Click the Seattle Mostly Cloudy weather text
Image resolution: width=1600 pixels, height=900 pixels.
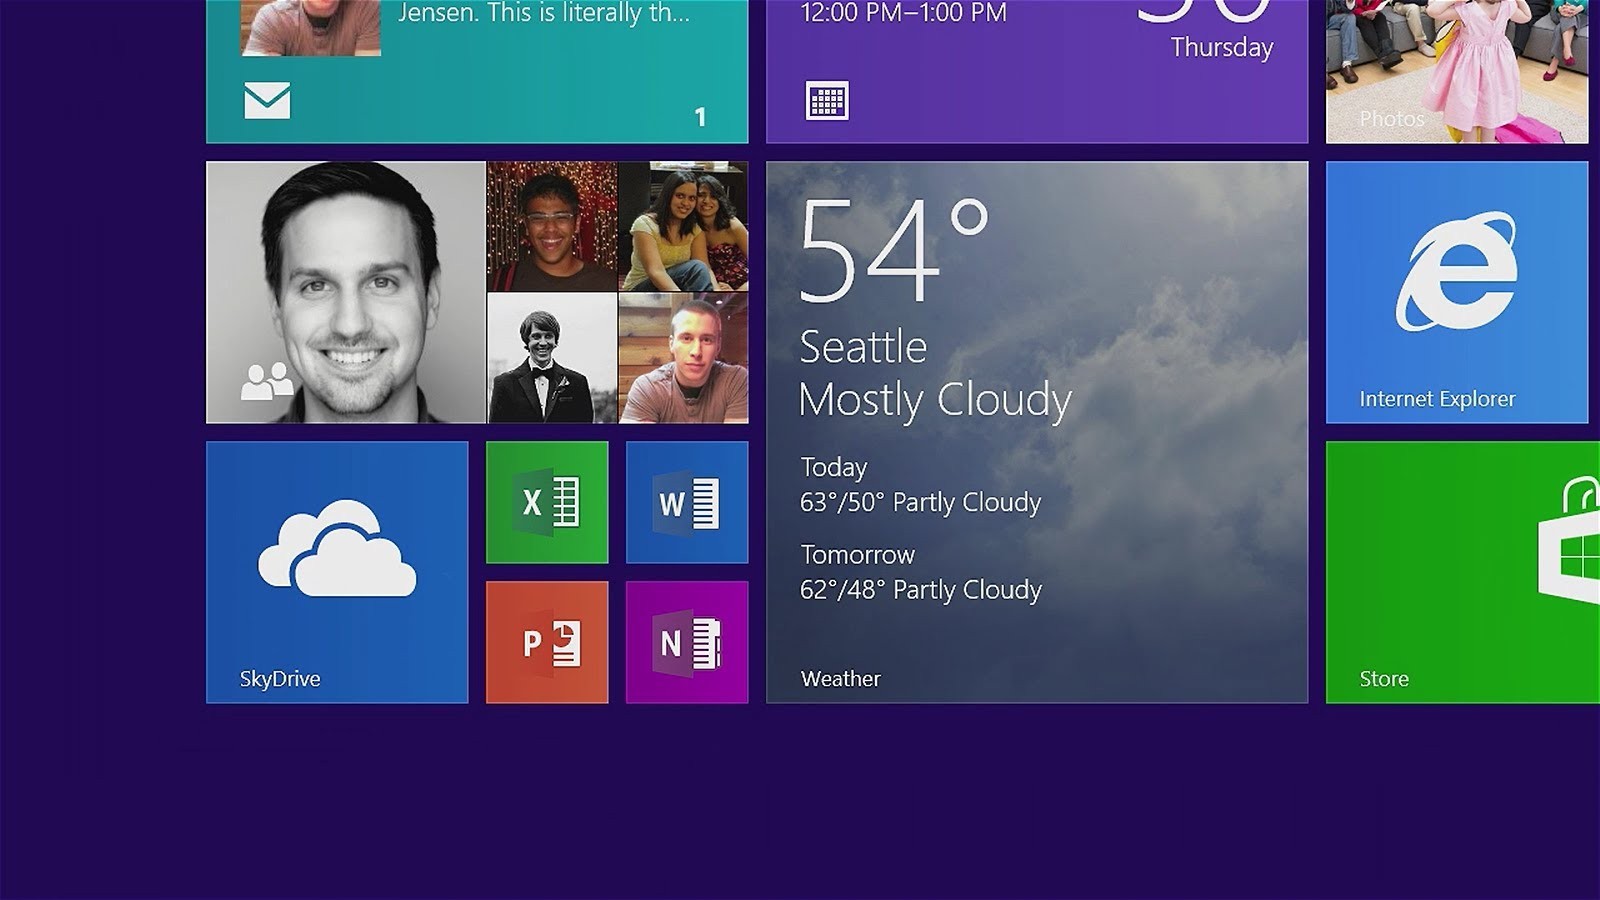click(x=934, y=374)
